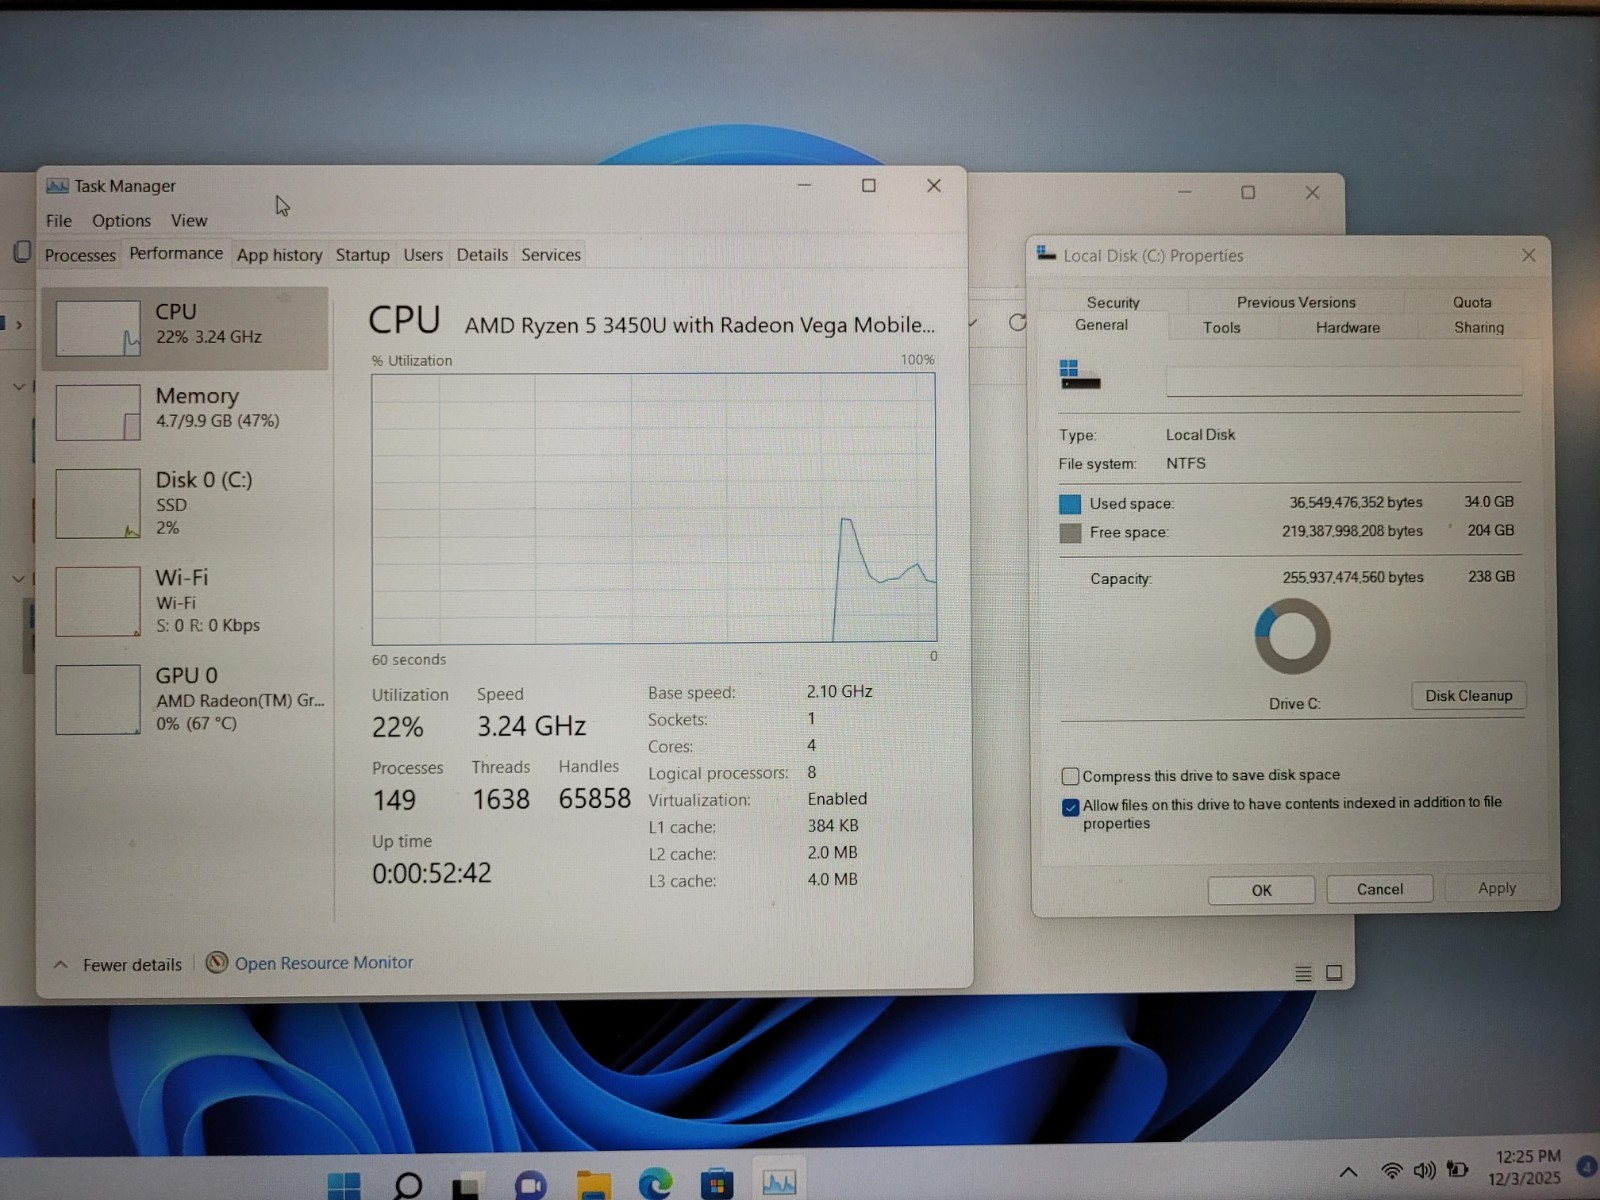The width and height of the screenshot is (1600, 1200).
Task: Open the Windows Start button
Action: [344, 1186]
